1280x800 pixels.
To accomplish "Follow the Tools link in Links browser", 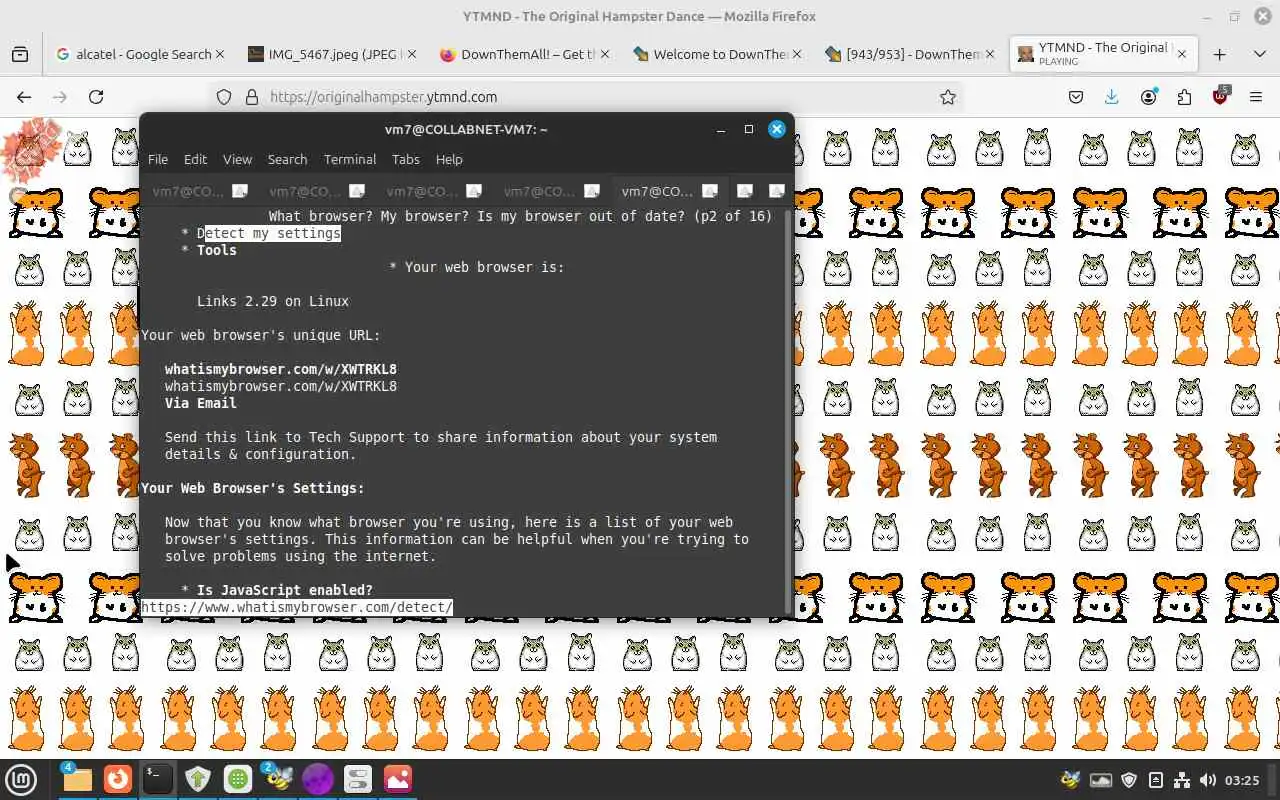I will click(217, 250).
